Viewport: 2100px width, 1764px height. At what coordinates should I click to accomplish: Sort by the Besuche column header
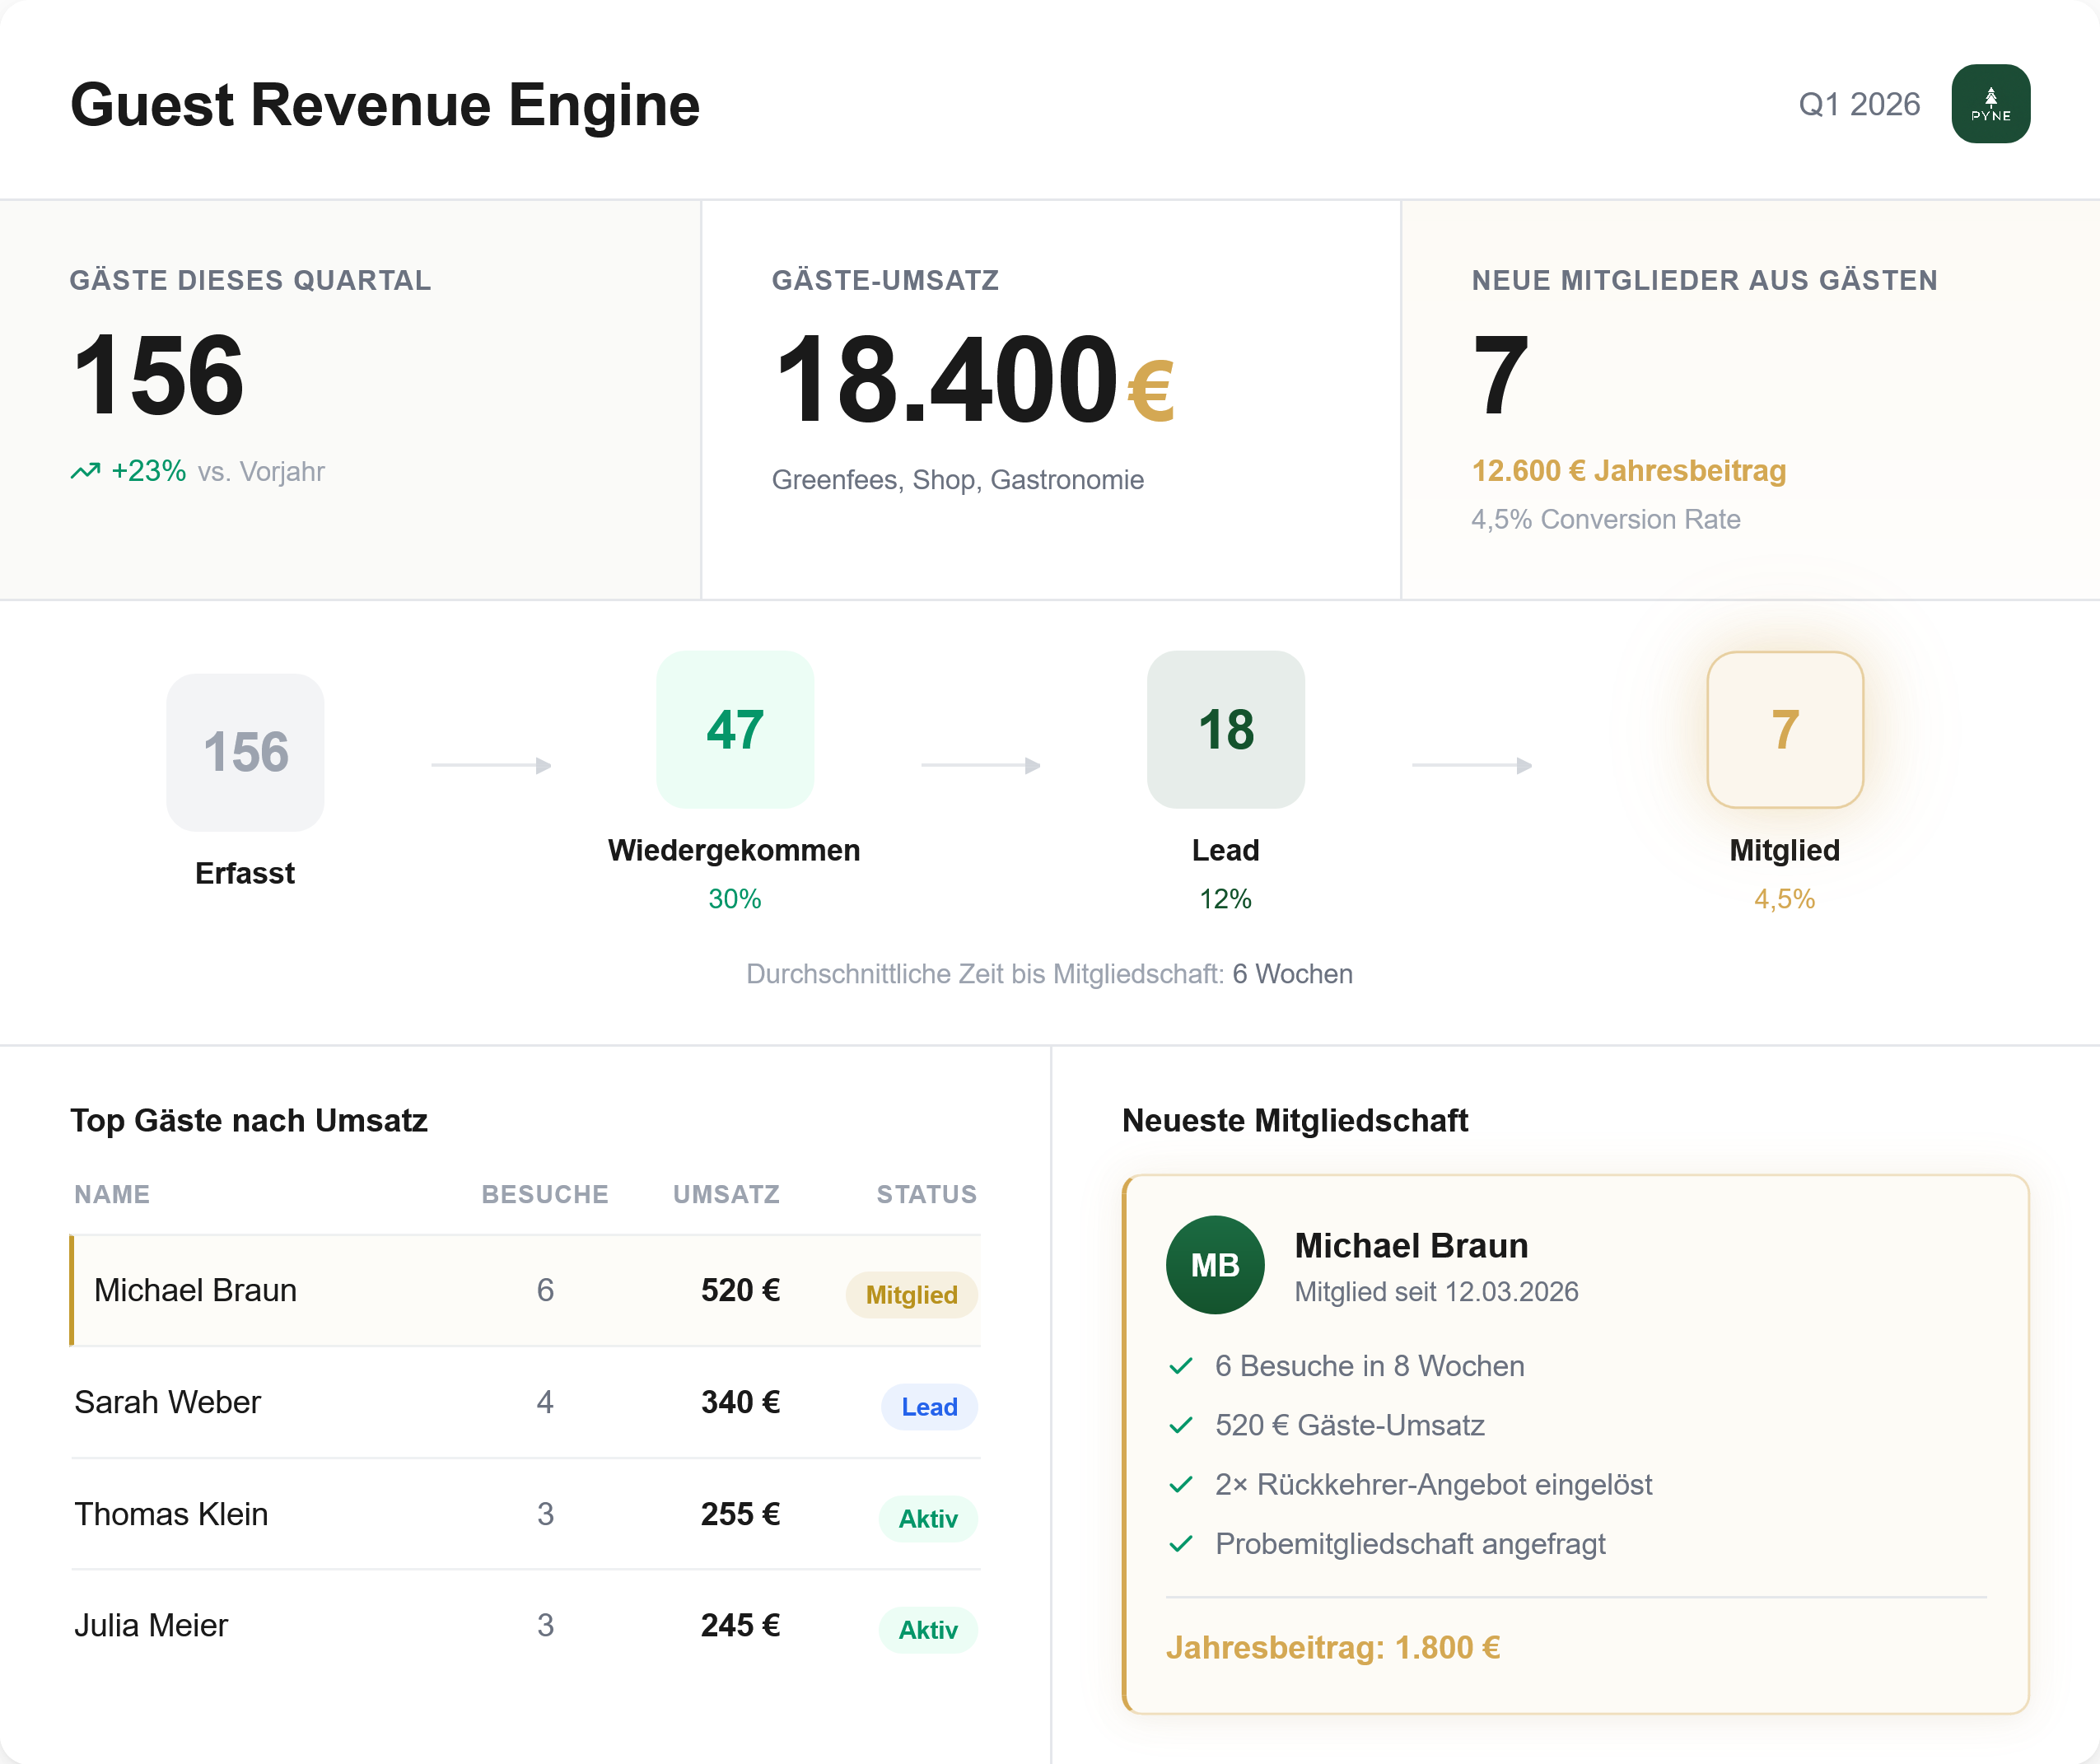(545, 1194)
